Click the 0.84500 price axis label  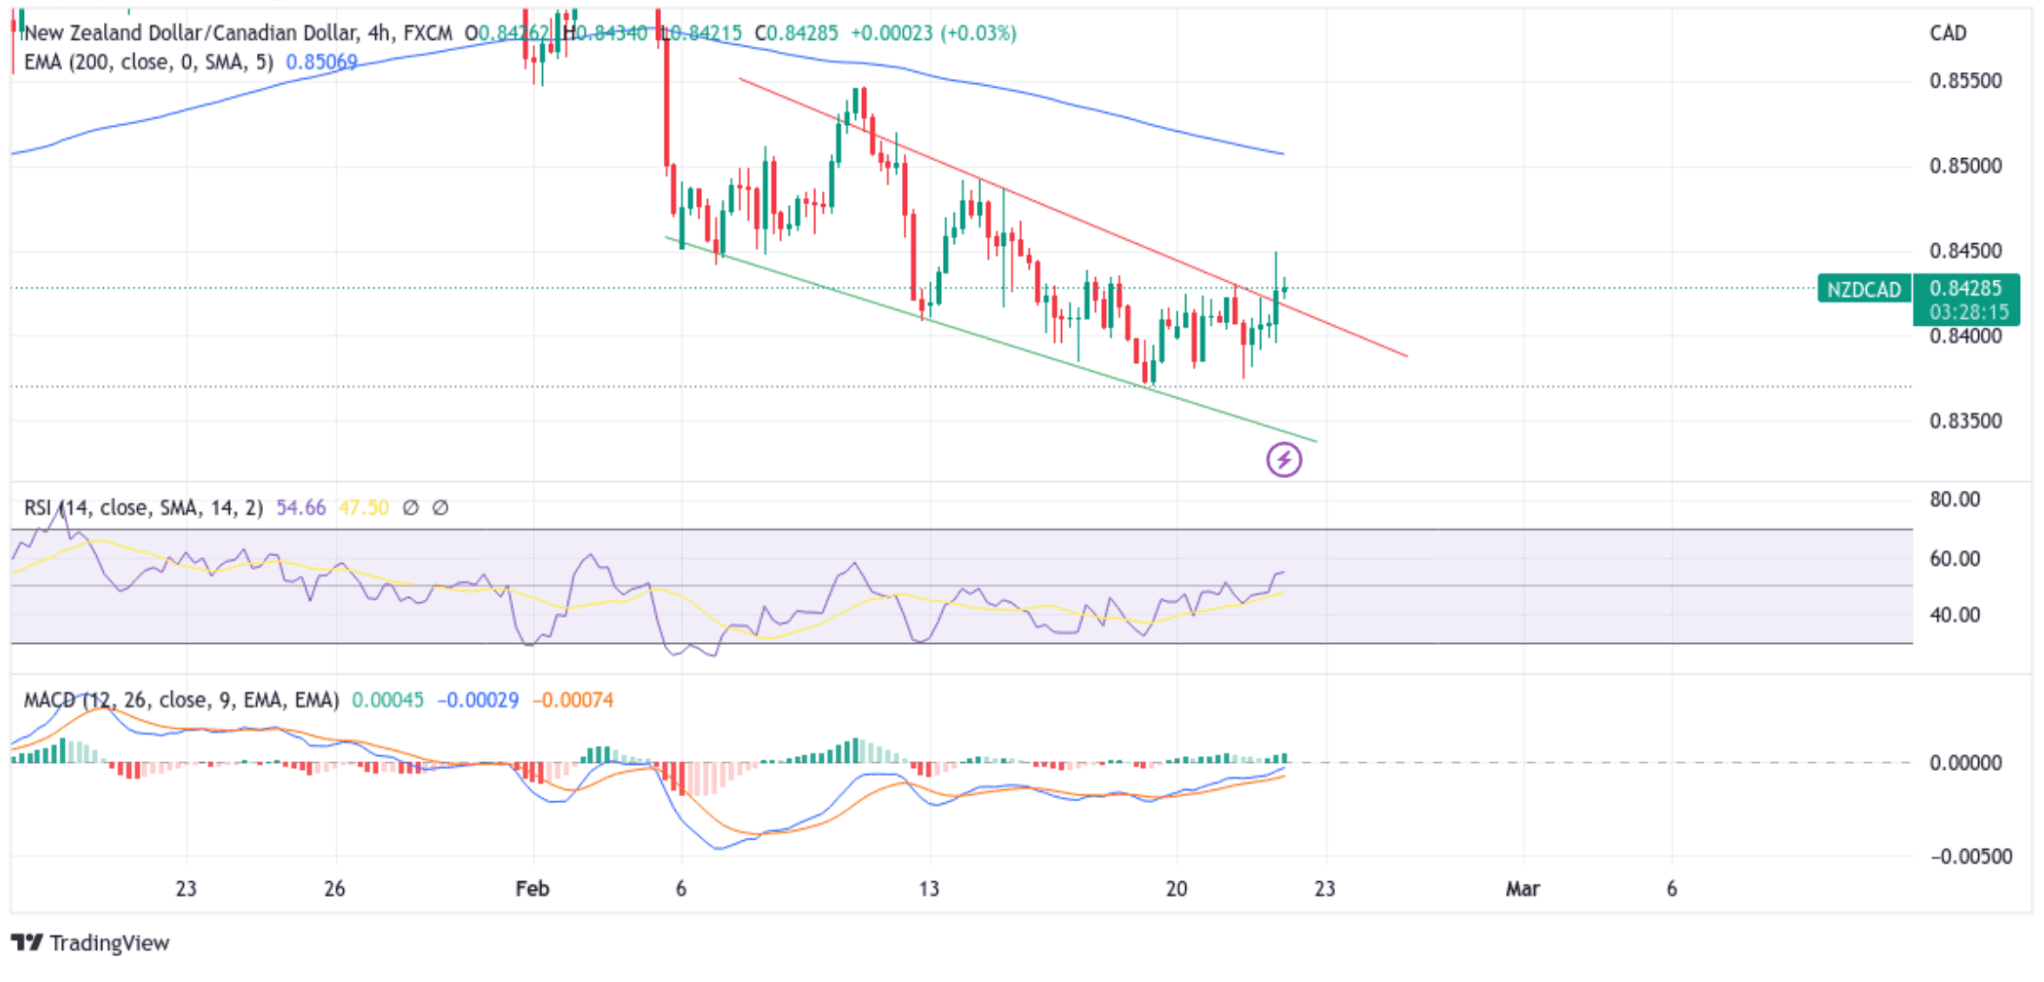click(x=1965, y=251)
